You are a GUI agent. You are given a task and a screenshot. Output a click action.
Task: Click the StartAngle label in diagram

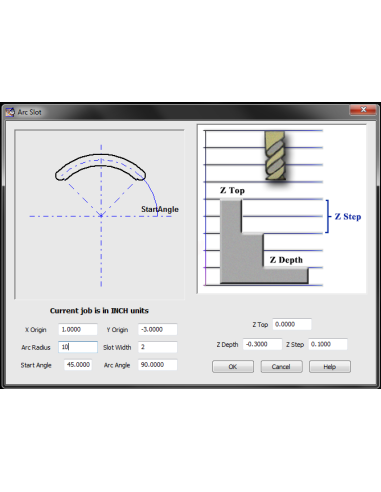click(x=160, y=209)
